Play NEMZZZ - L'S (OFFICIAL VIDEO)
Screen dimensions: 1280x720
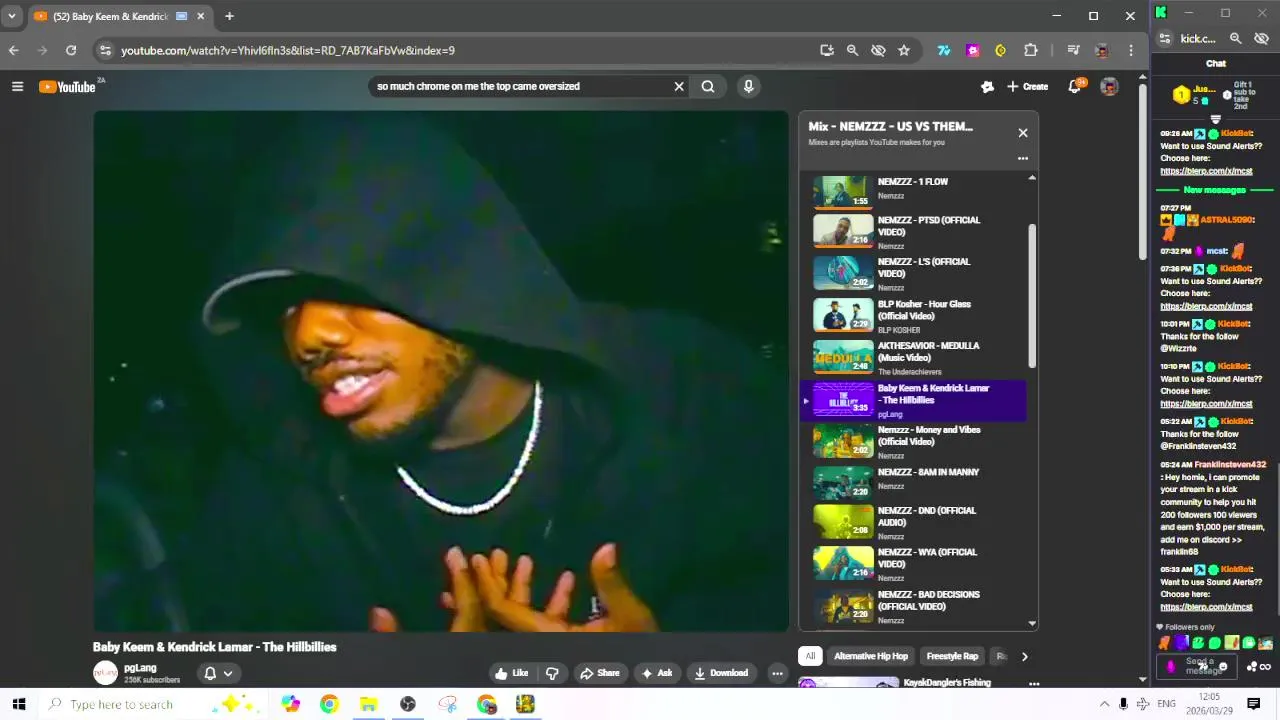[x=913, y=273]
